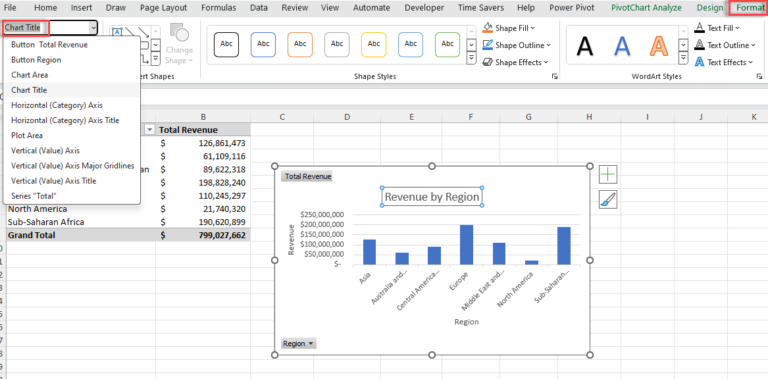Click the Total Revenue field button on chart
This screenshot has height=379, width=768.
308,176
